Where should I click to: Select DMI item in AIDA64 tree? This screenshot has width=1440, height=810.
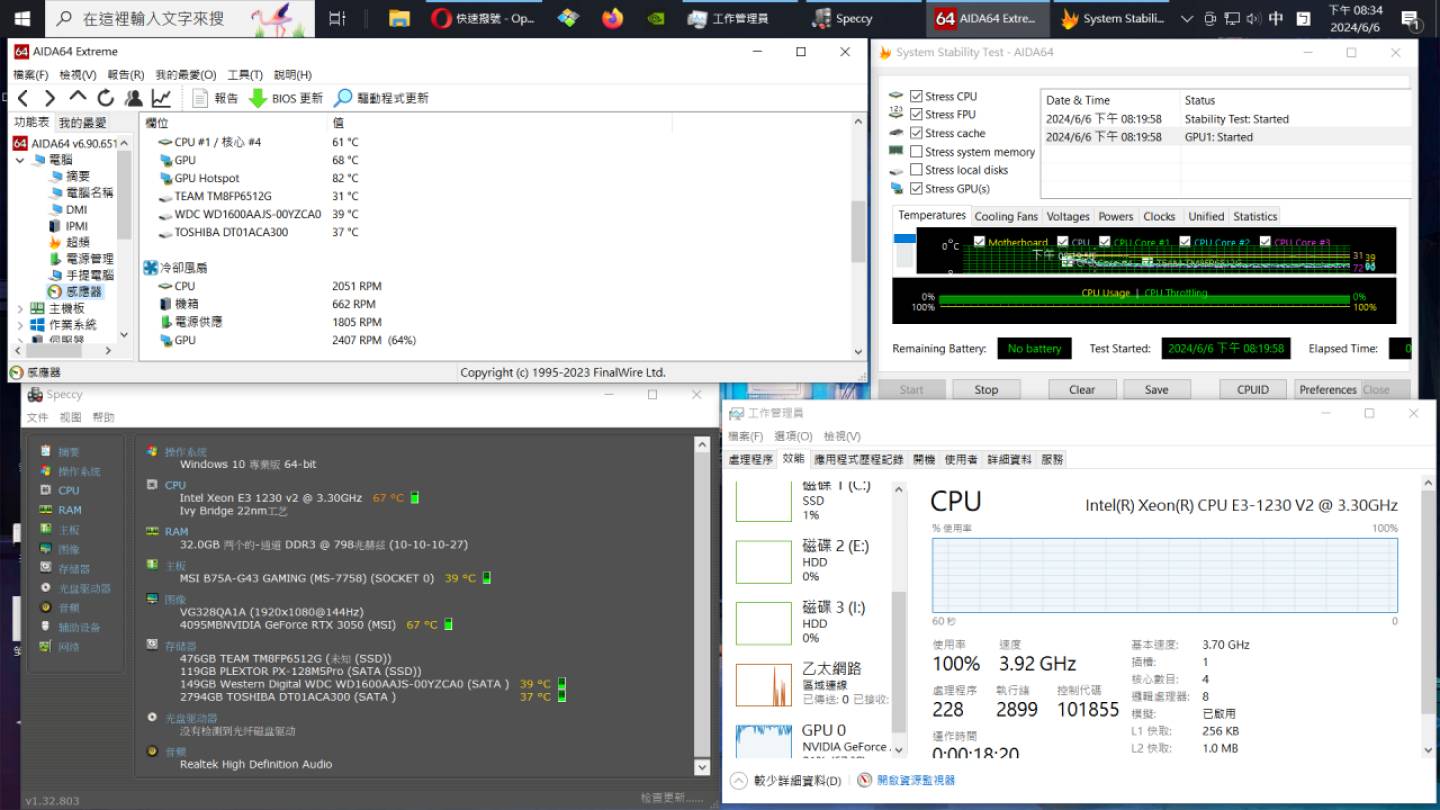click(x=69, y=210)
